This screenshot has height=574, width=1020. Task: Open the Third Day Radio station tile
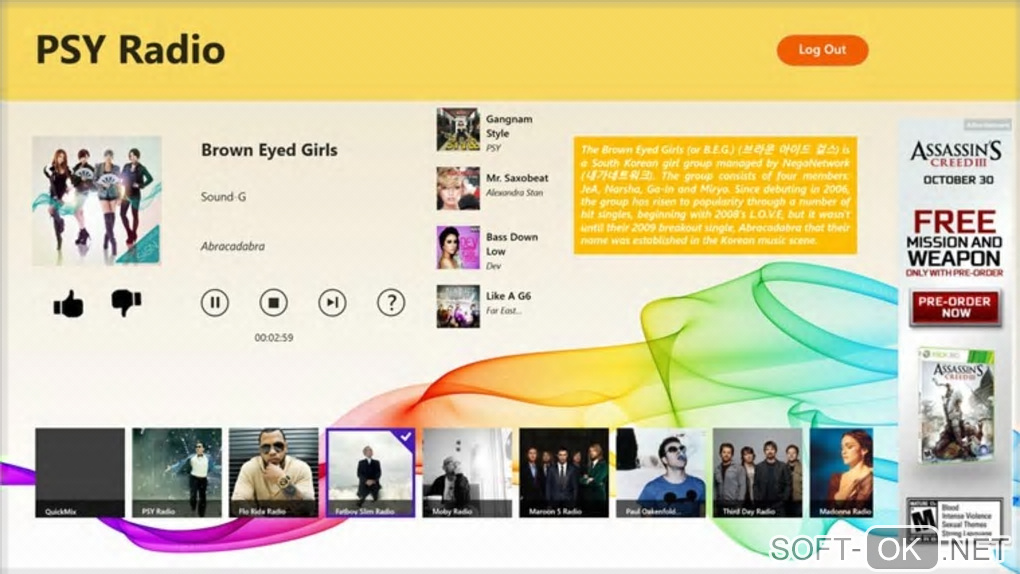click(x=758, y=472)
